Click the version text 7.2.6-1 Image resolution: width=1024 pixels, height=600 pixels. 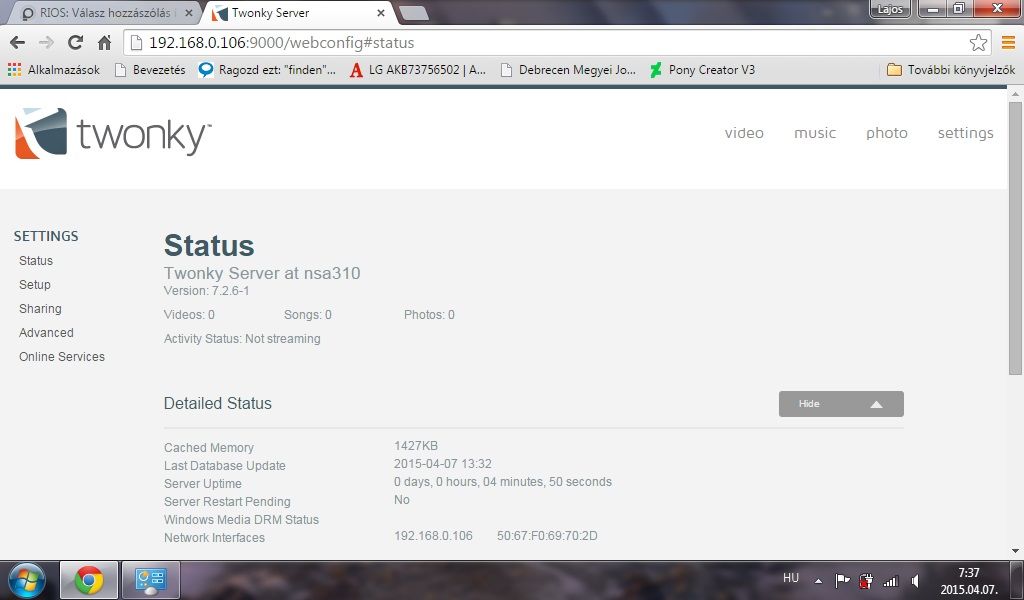pos(231,291)
